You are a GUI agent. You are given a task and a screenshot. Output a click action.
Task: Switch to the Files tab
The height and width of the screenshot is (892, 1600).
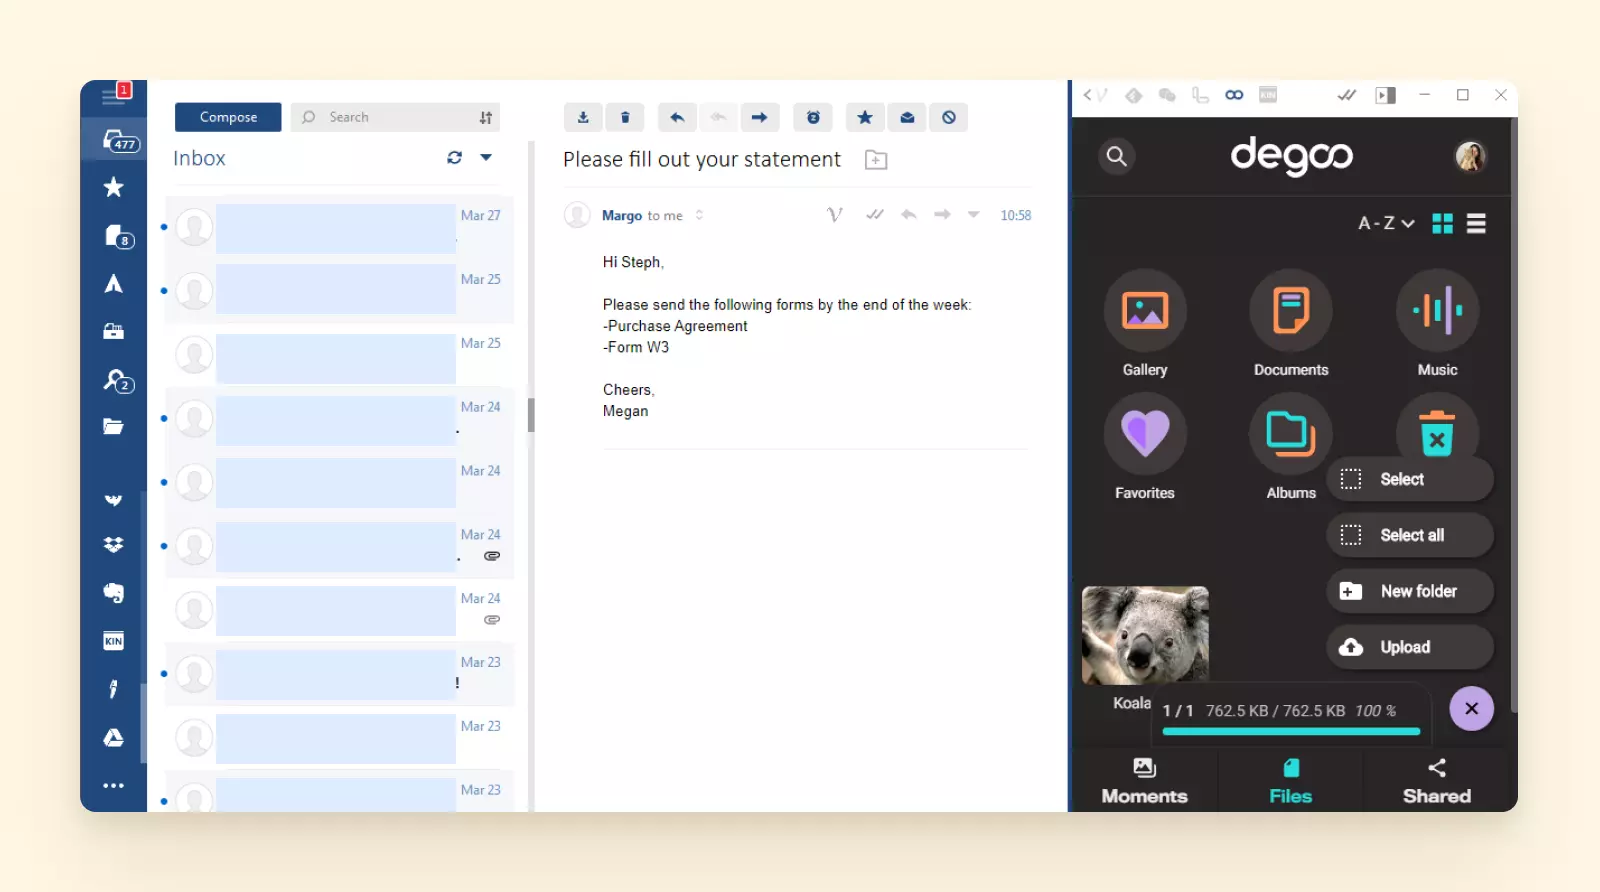tap(1291, 781)
